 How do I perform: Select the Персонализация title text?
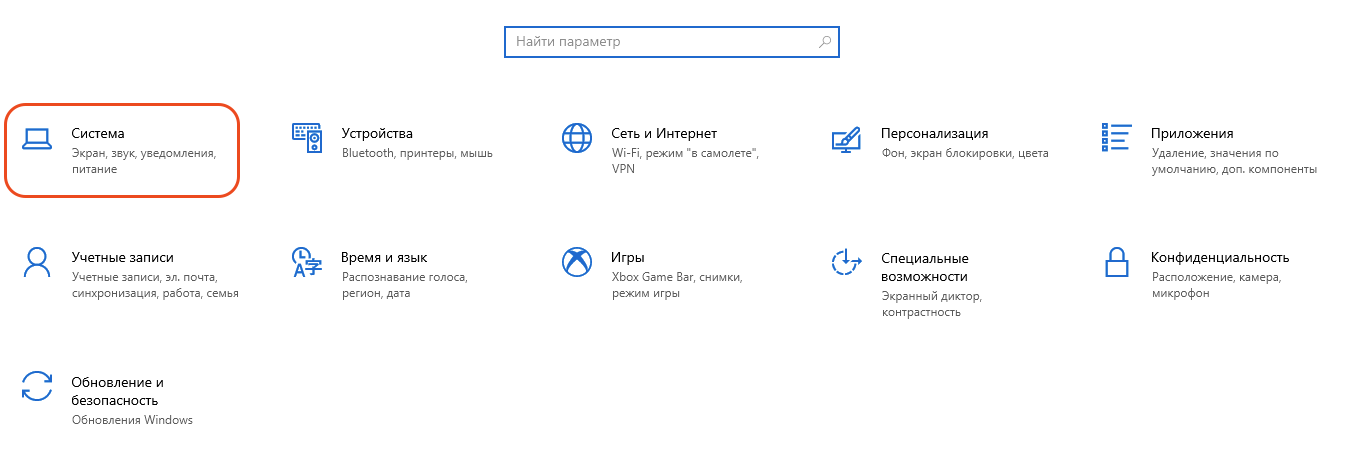[934, 133]
